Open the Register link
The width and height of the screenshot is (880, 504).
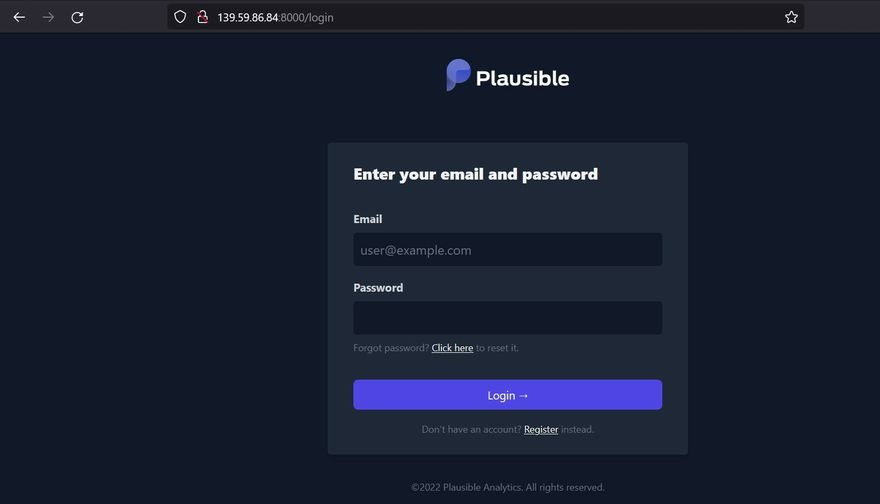541,430
